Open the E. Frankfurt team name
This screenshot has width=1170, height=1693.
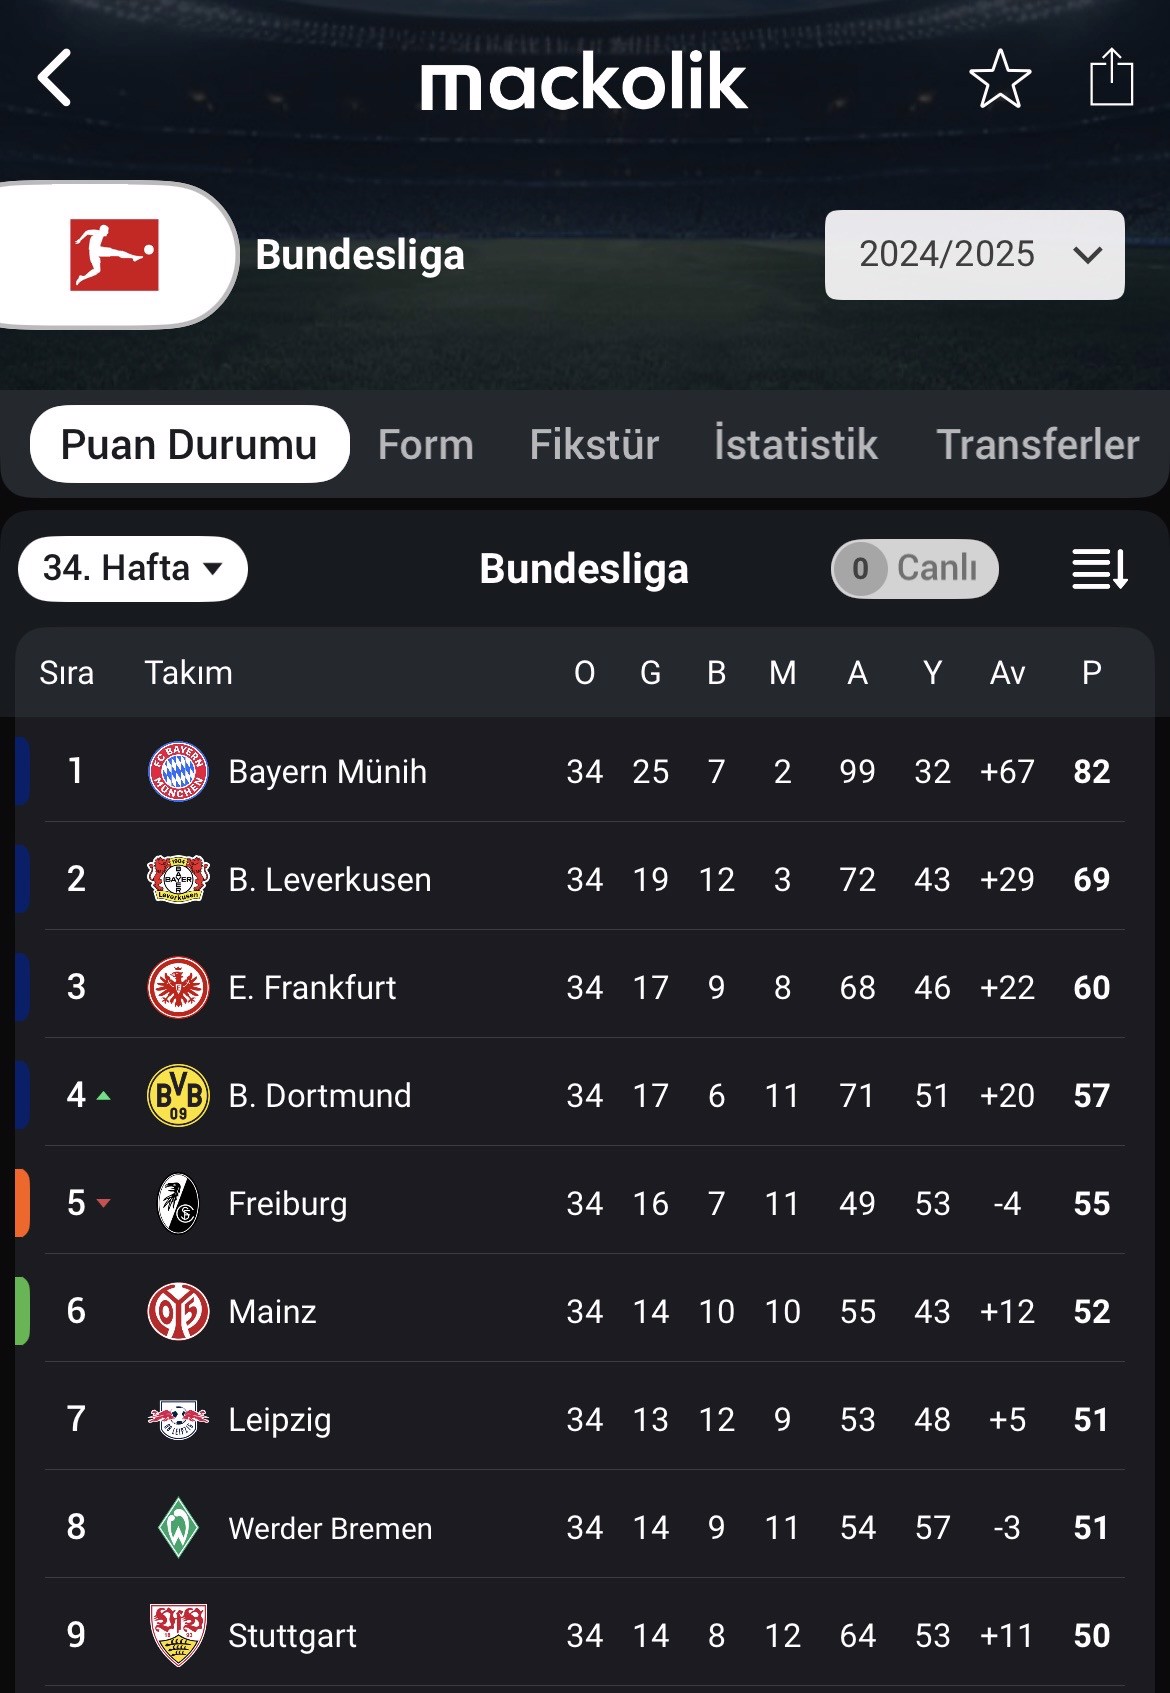[312, 988]
